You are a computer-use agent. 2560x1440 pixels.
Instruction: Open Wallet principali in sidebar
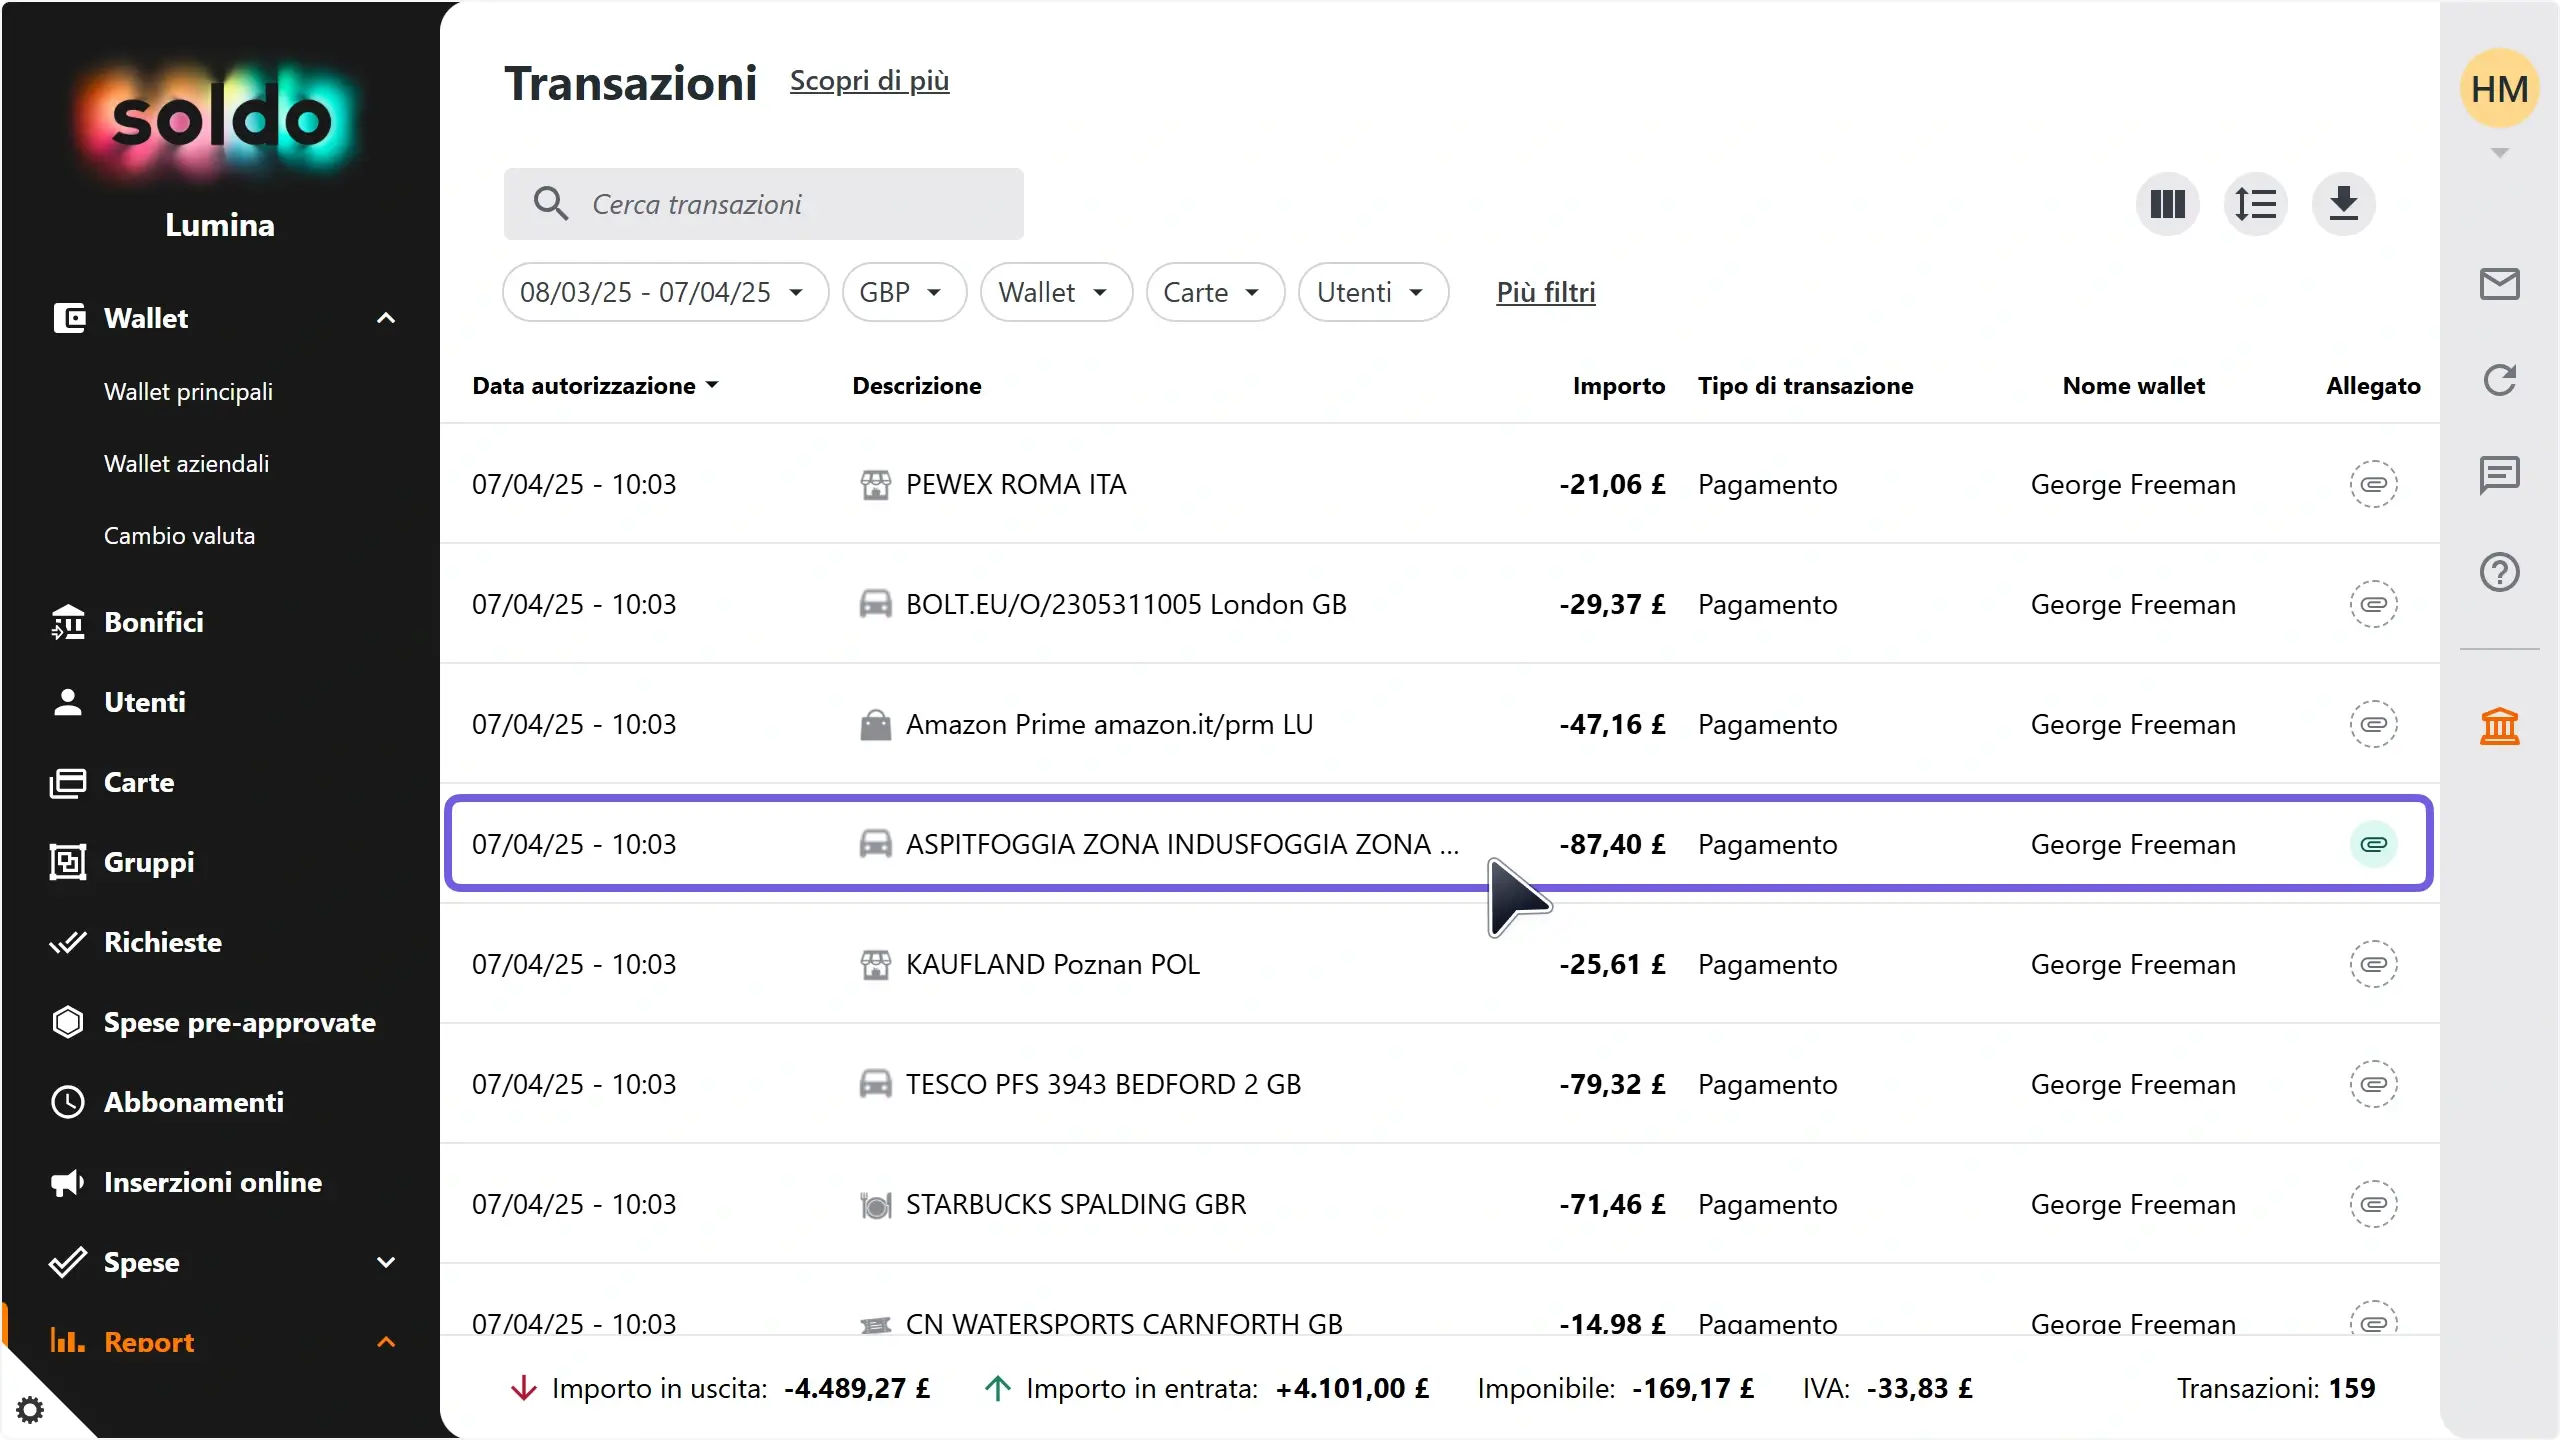point(188,391)
